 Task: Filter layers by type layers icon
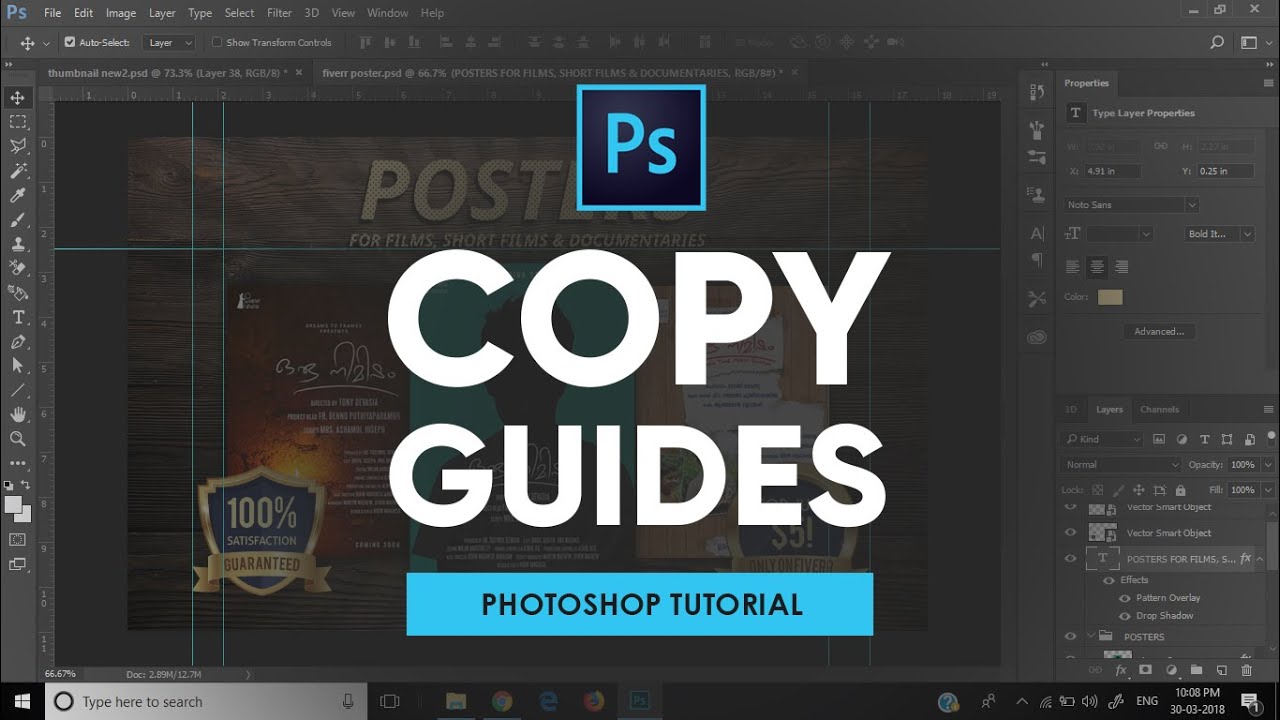1204,439
